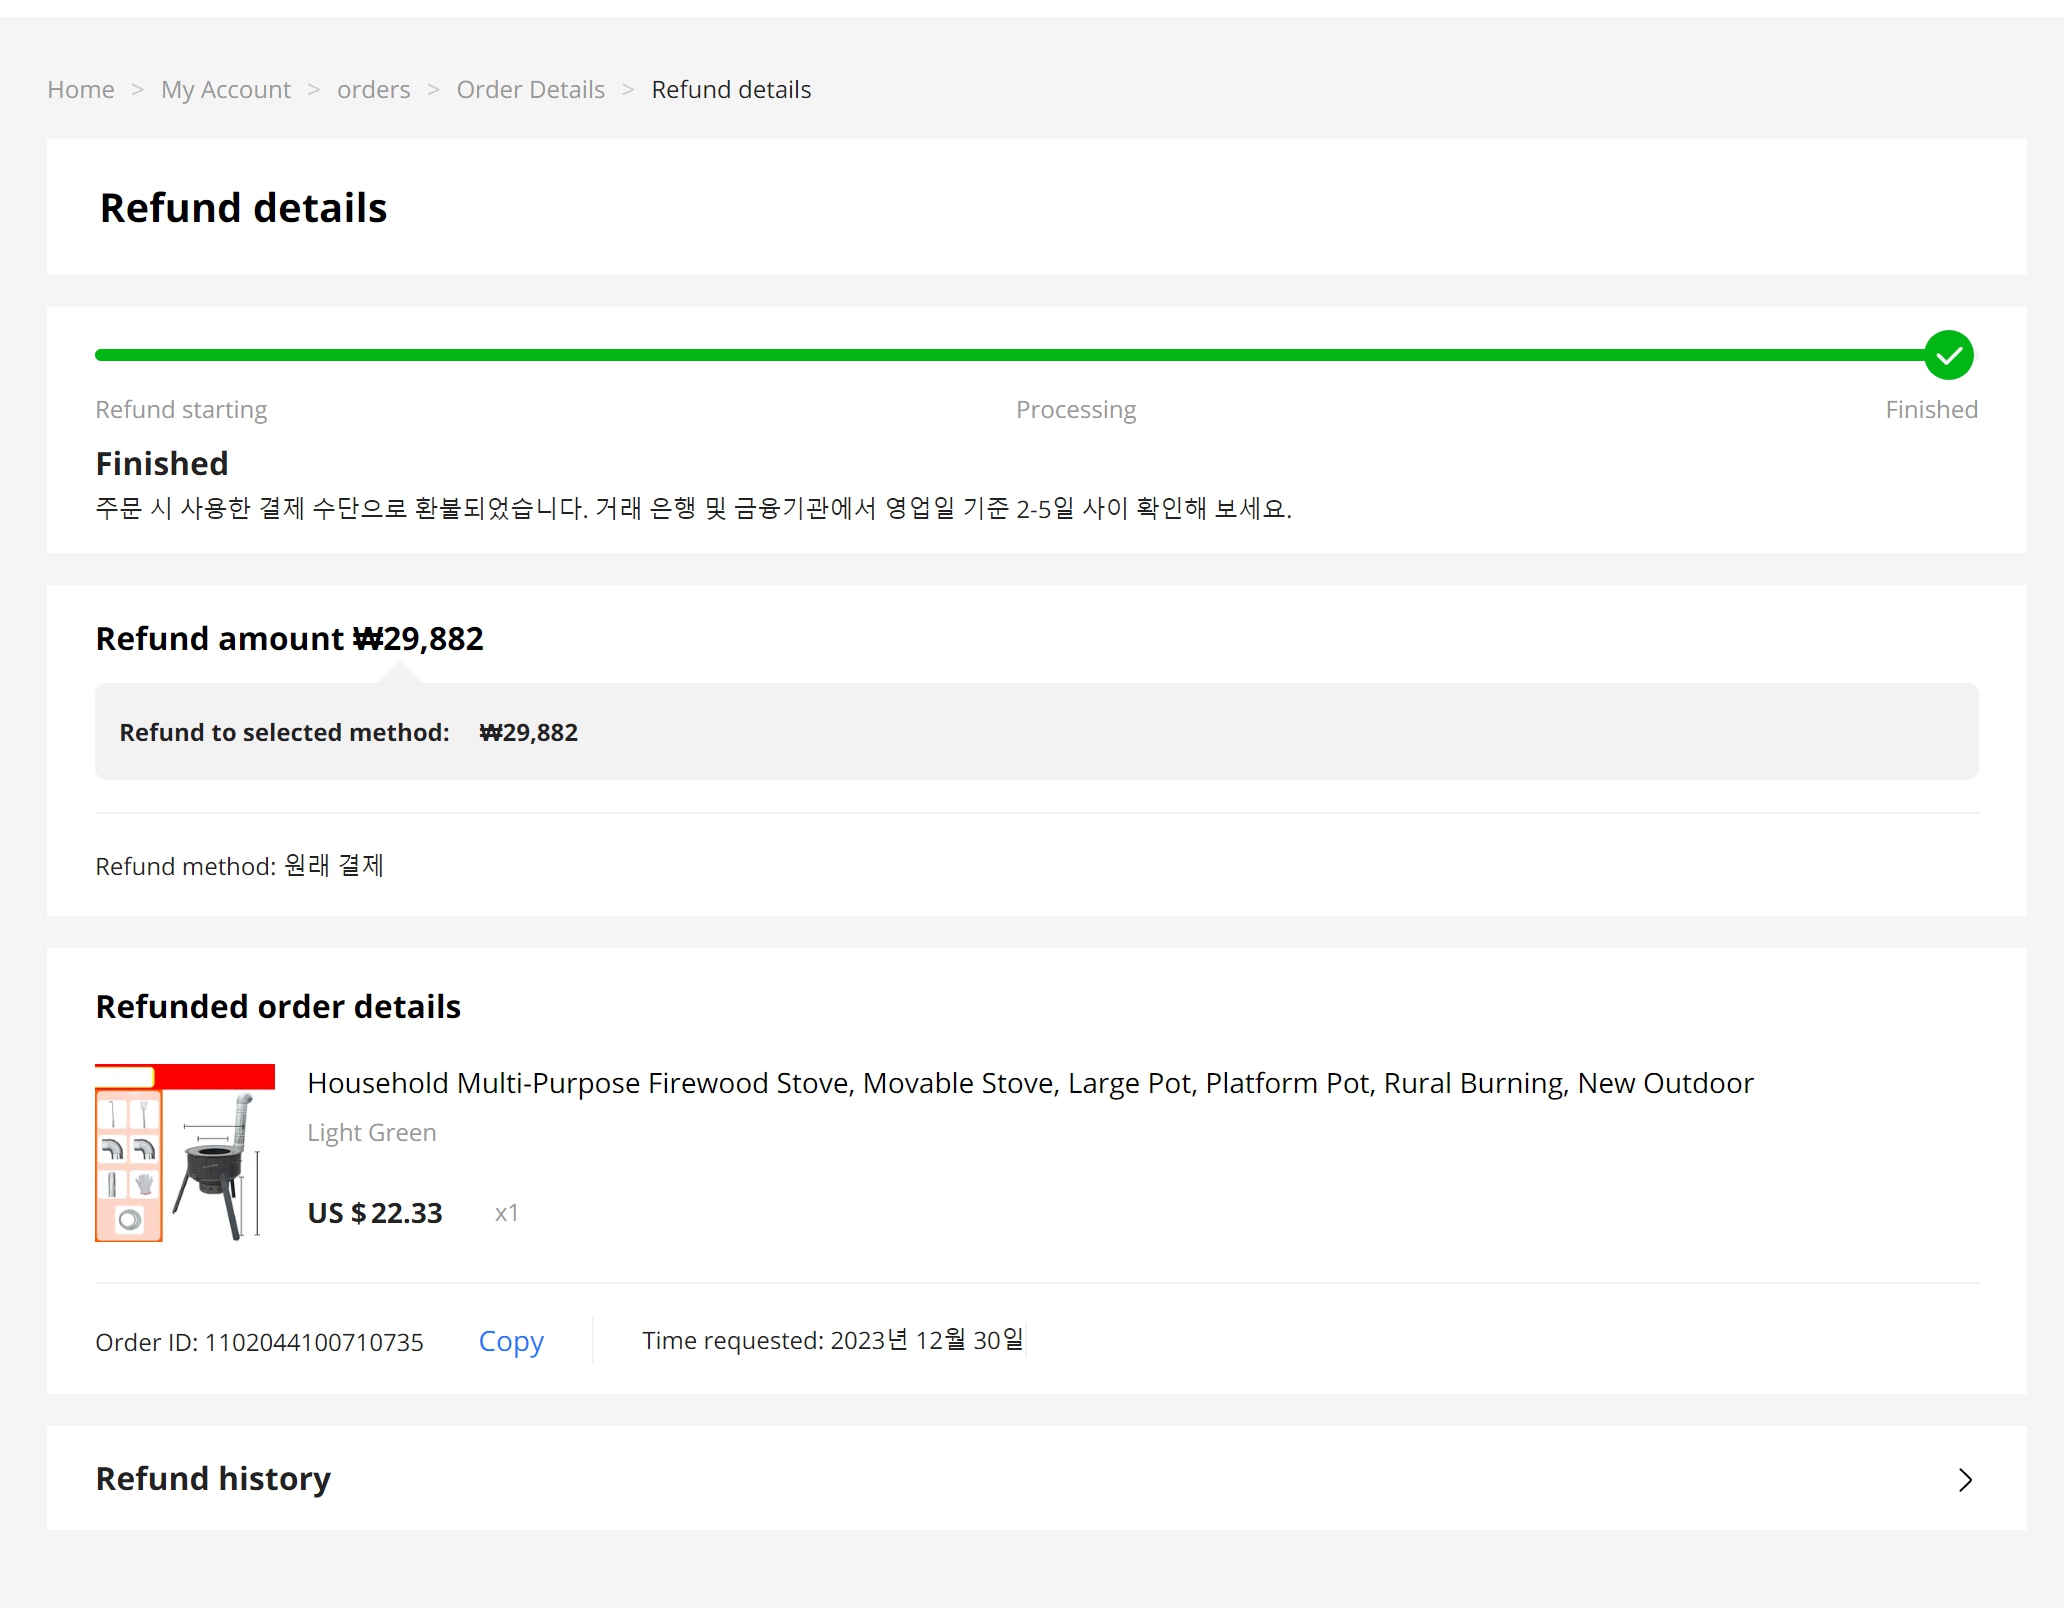This screenshot has height=1608, width=2064.
Task: Copy the order ID
Action: (511, 1341)
